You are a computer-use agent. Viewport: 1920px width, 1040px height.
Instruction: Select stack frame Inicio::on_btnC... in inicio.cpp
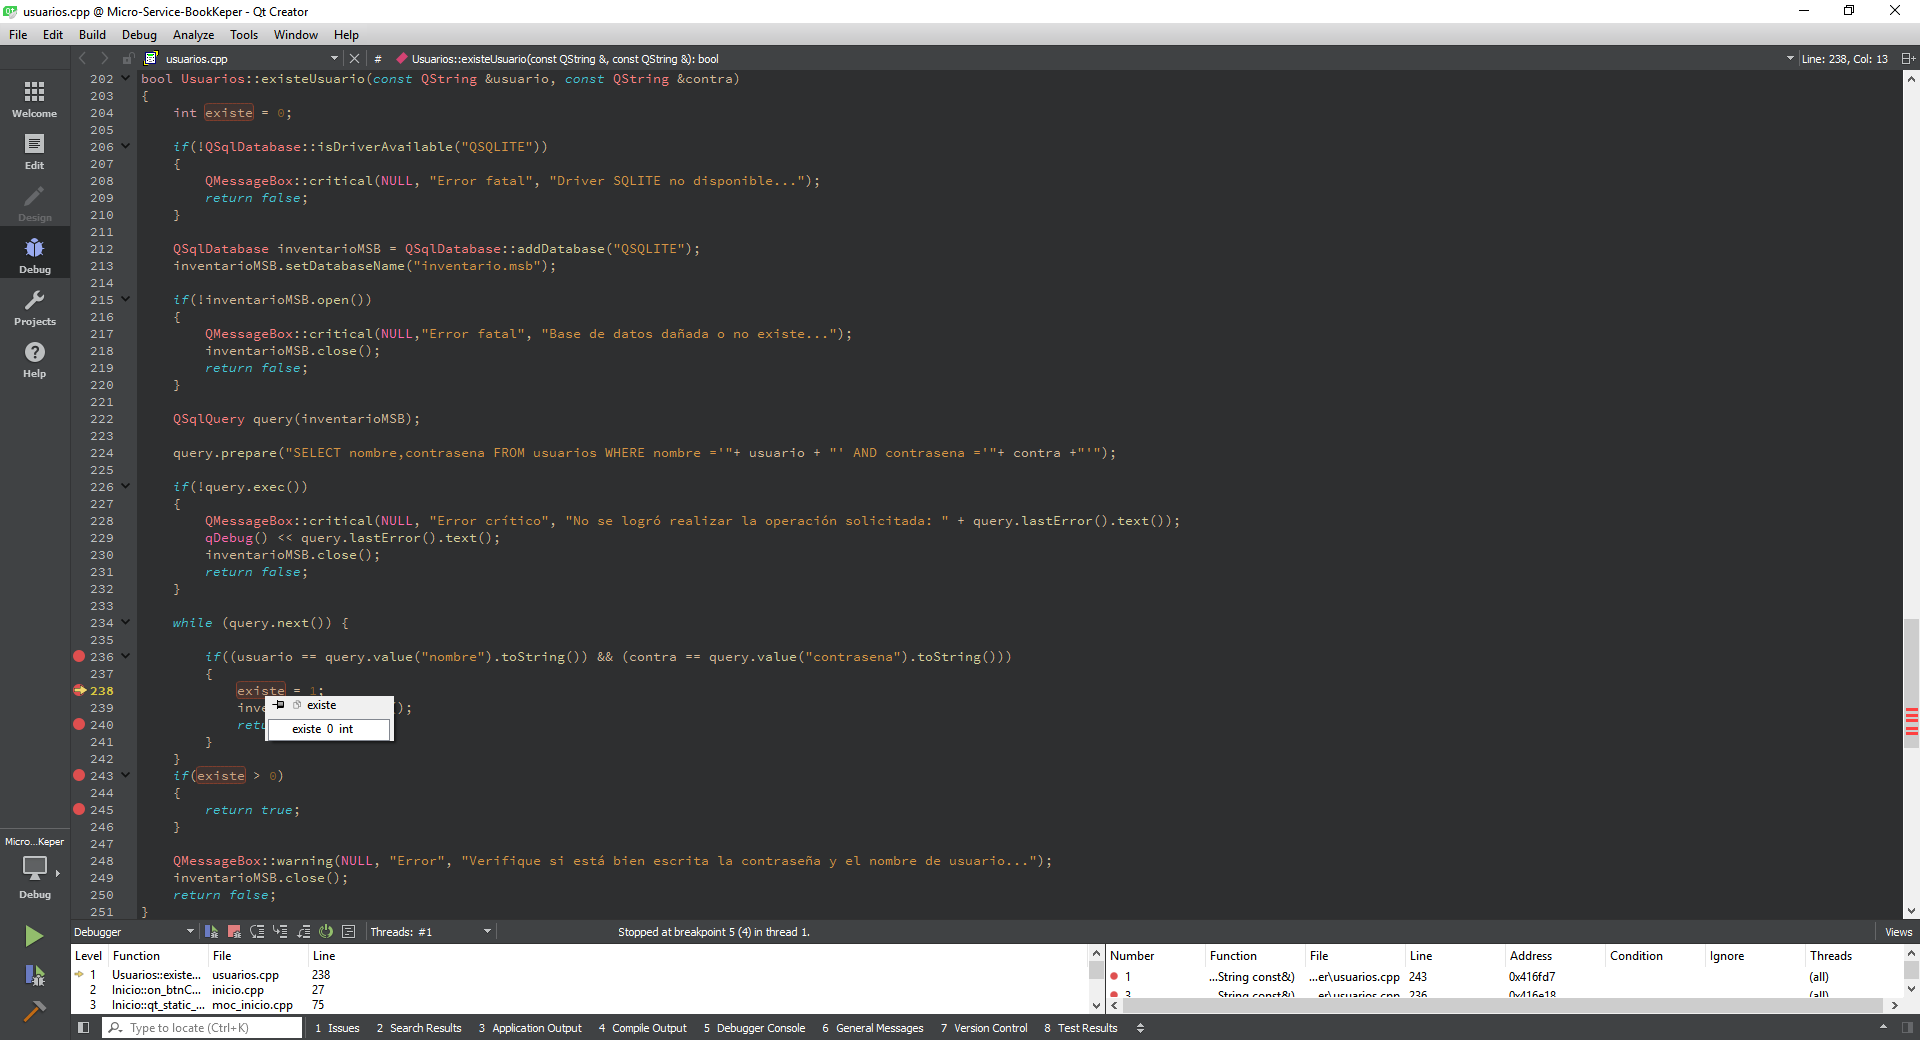157,990
